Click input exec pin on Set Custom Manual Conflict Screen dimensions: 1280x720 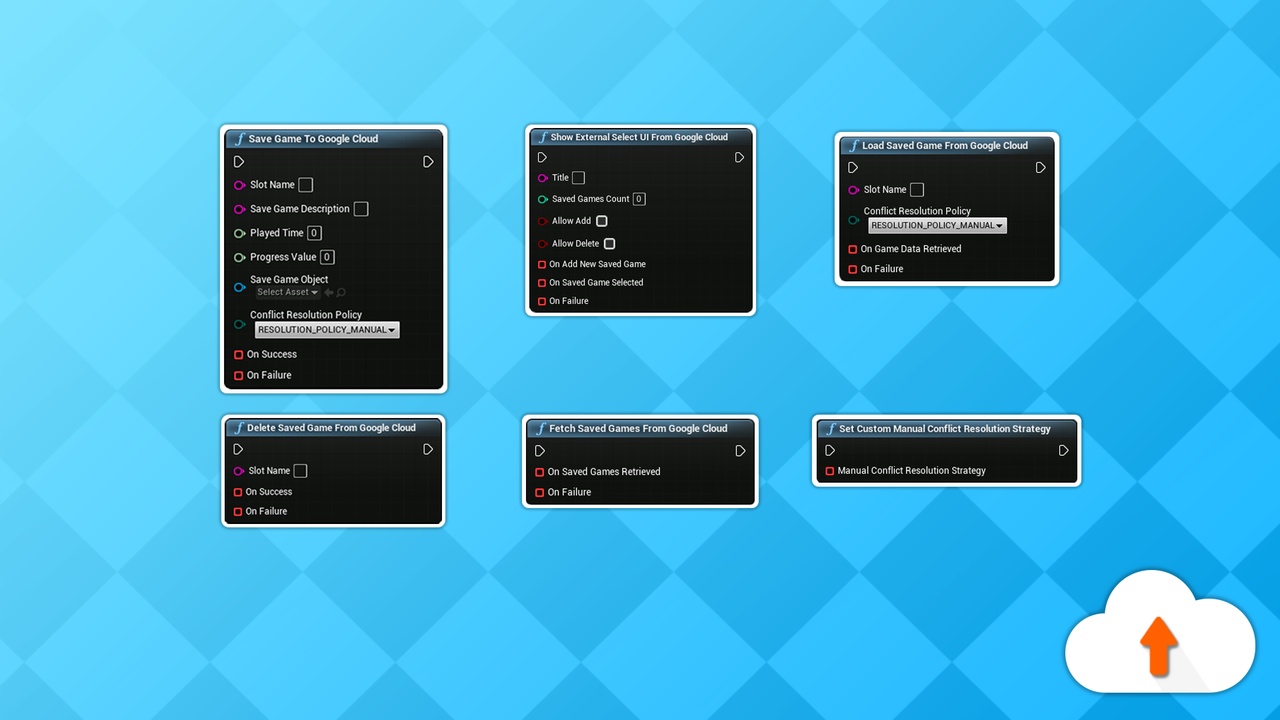click(830, 450)
